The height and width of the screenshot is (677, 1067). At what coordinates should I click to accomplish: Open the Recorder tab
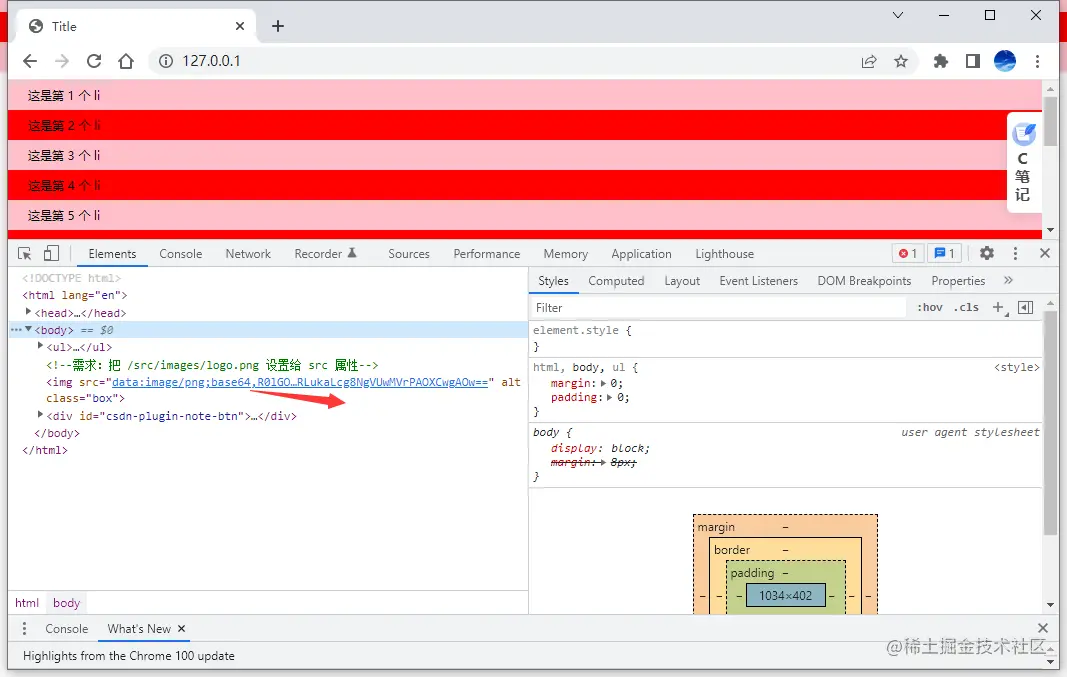325,254
